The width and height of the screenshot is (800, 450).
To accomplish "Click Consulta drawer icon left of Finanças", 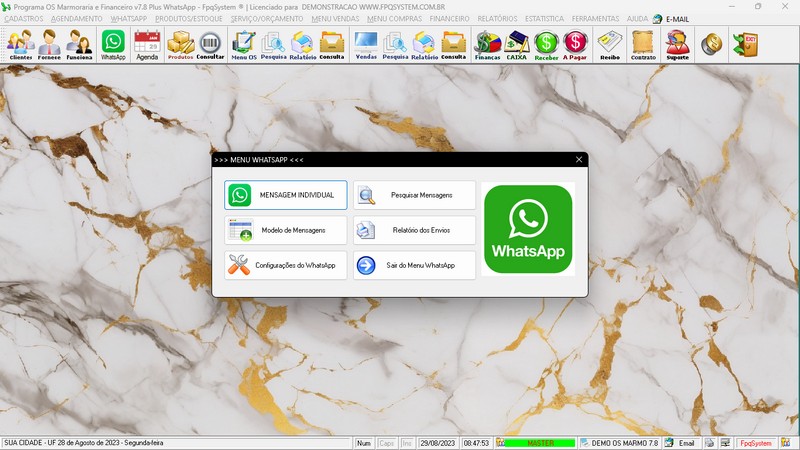I will point(453,44).
